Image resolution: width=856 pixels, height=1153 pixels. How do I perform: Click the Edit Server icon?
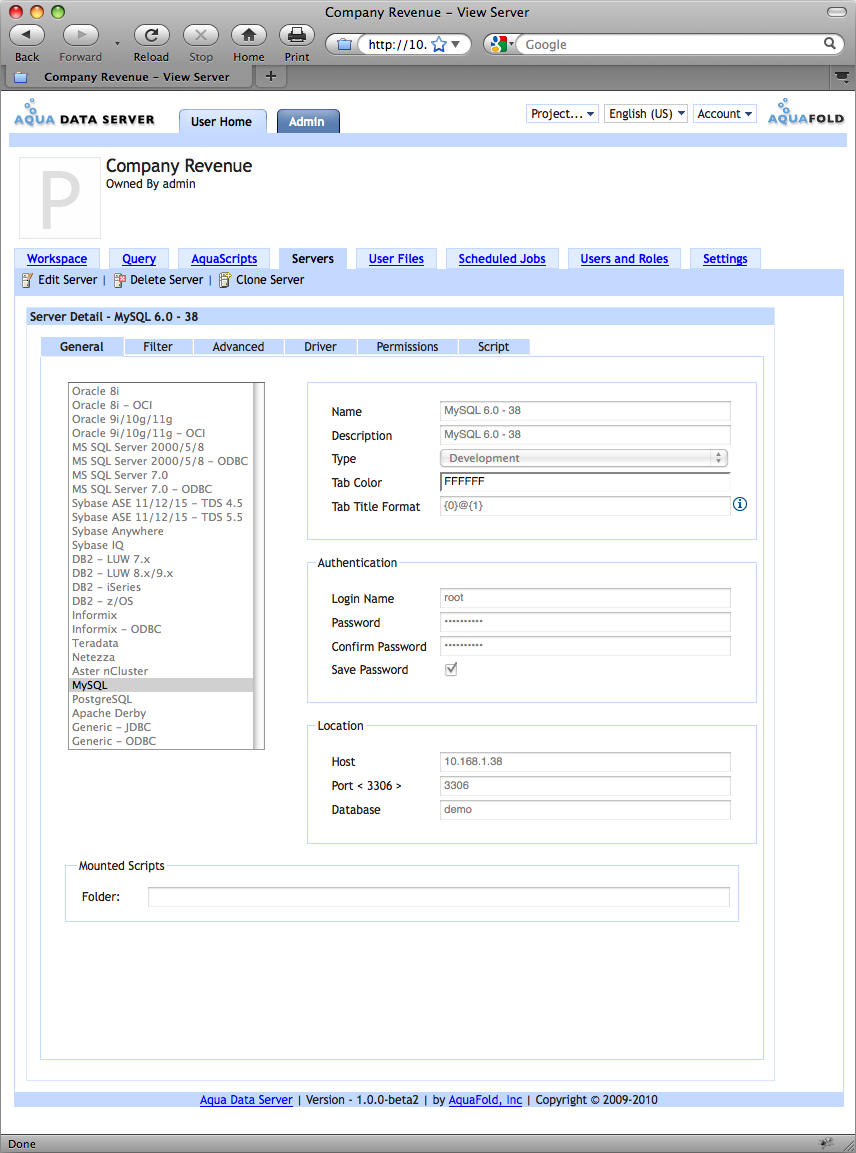(x=27, y=280)
